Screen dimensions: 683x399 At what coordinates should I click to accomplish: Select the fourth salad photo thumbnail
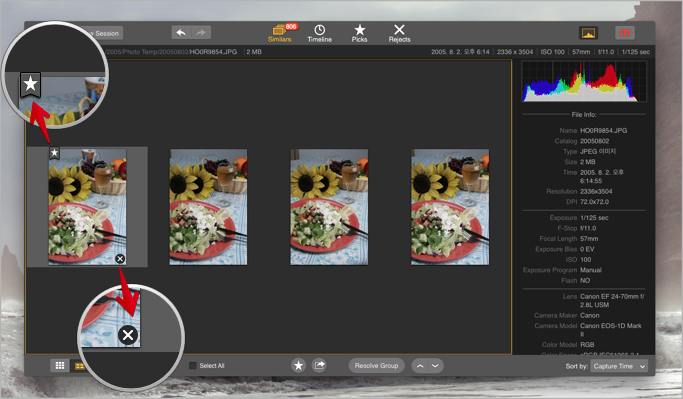pos(450,207)
